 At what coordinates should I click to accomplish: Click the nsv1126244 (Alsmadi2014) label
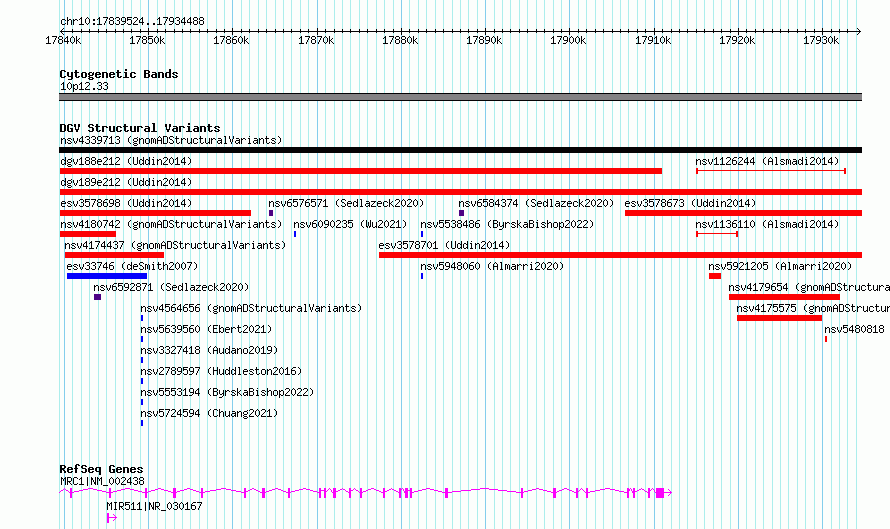pyautogui.click(x=767, y=161)
